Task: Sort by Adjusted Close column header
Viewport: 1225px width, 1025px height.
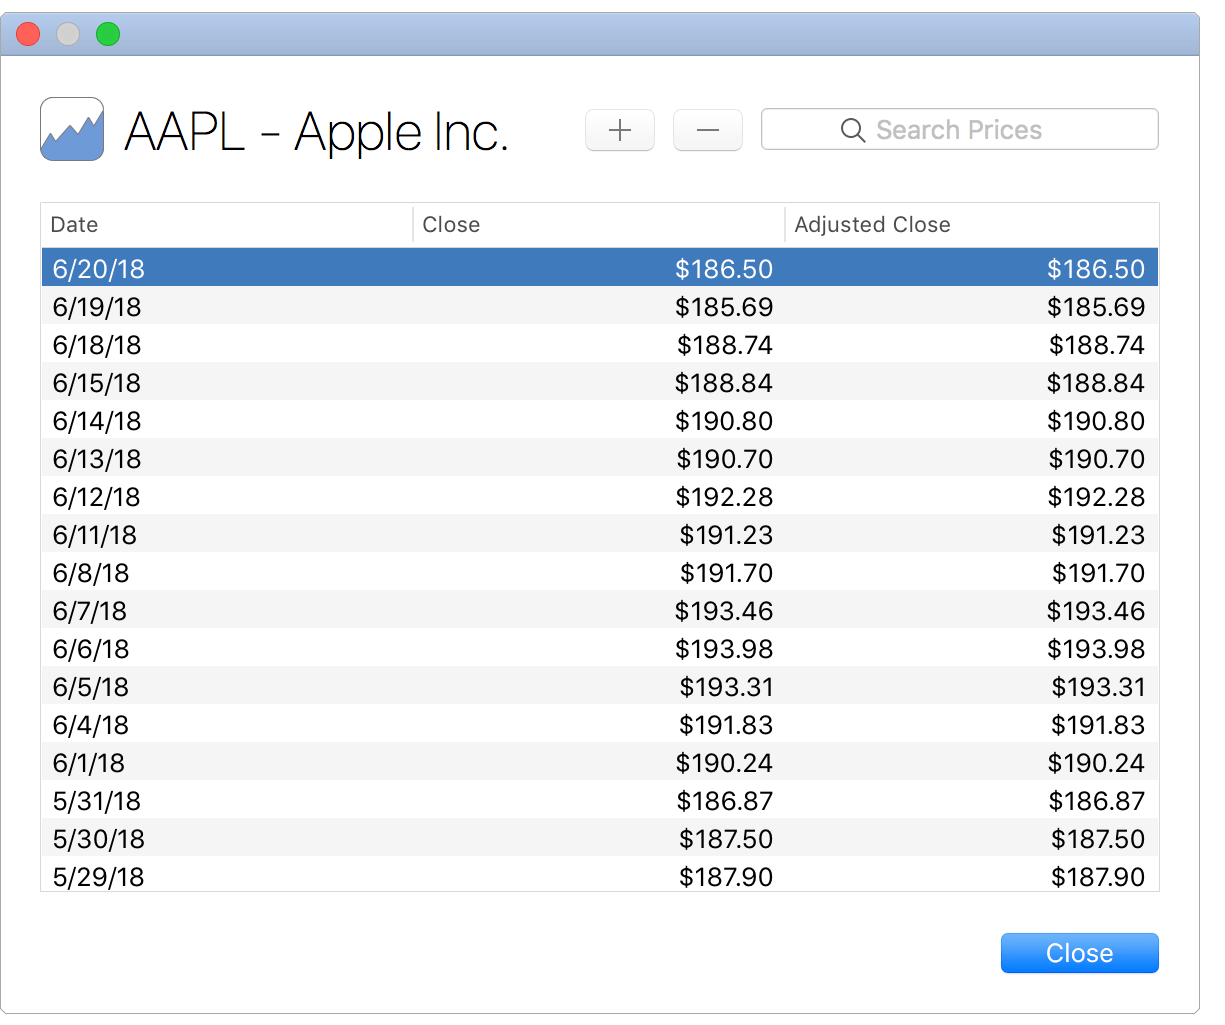Action: click(970, 225)
